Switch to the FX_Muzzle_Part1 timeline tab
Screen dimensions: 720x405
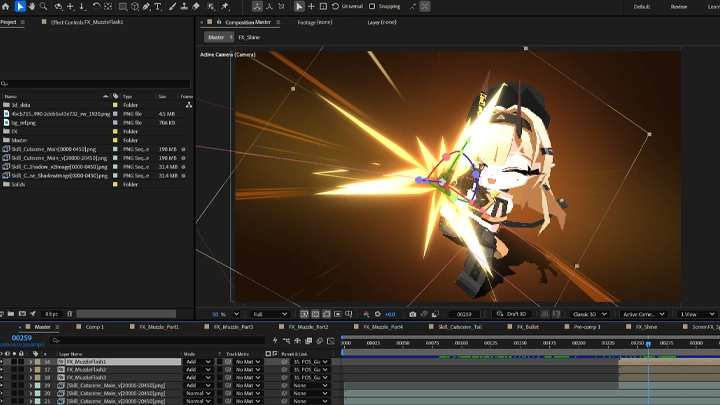(159, 327)
